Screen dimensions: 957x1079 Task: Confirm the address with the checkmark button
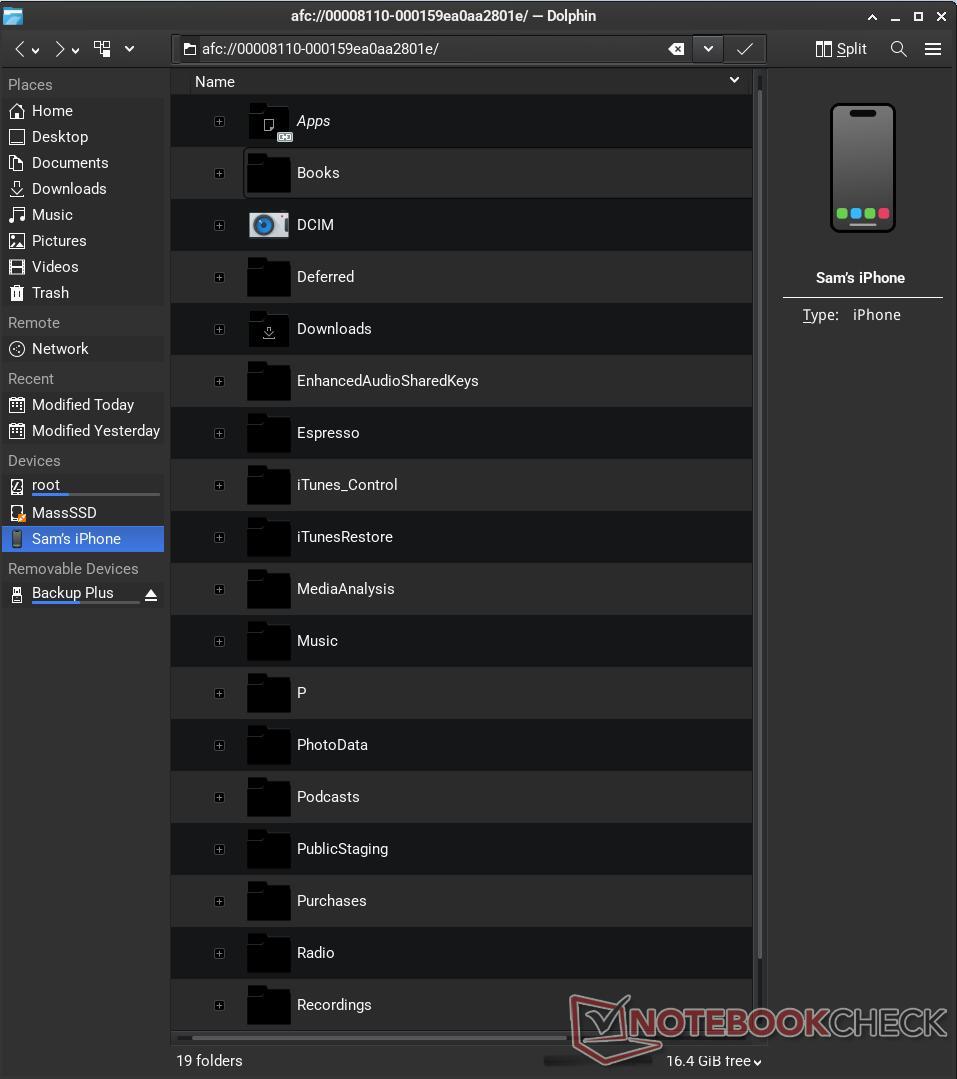pyautogui.click(x=744, y=48)
